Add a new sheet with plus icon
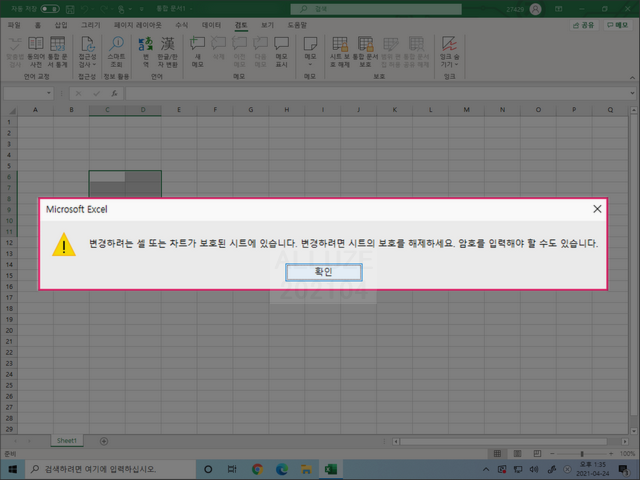 [104, 441]
